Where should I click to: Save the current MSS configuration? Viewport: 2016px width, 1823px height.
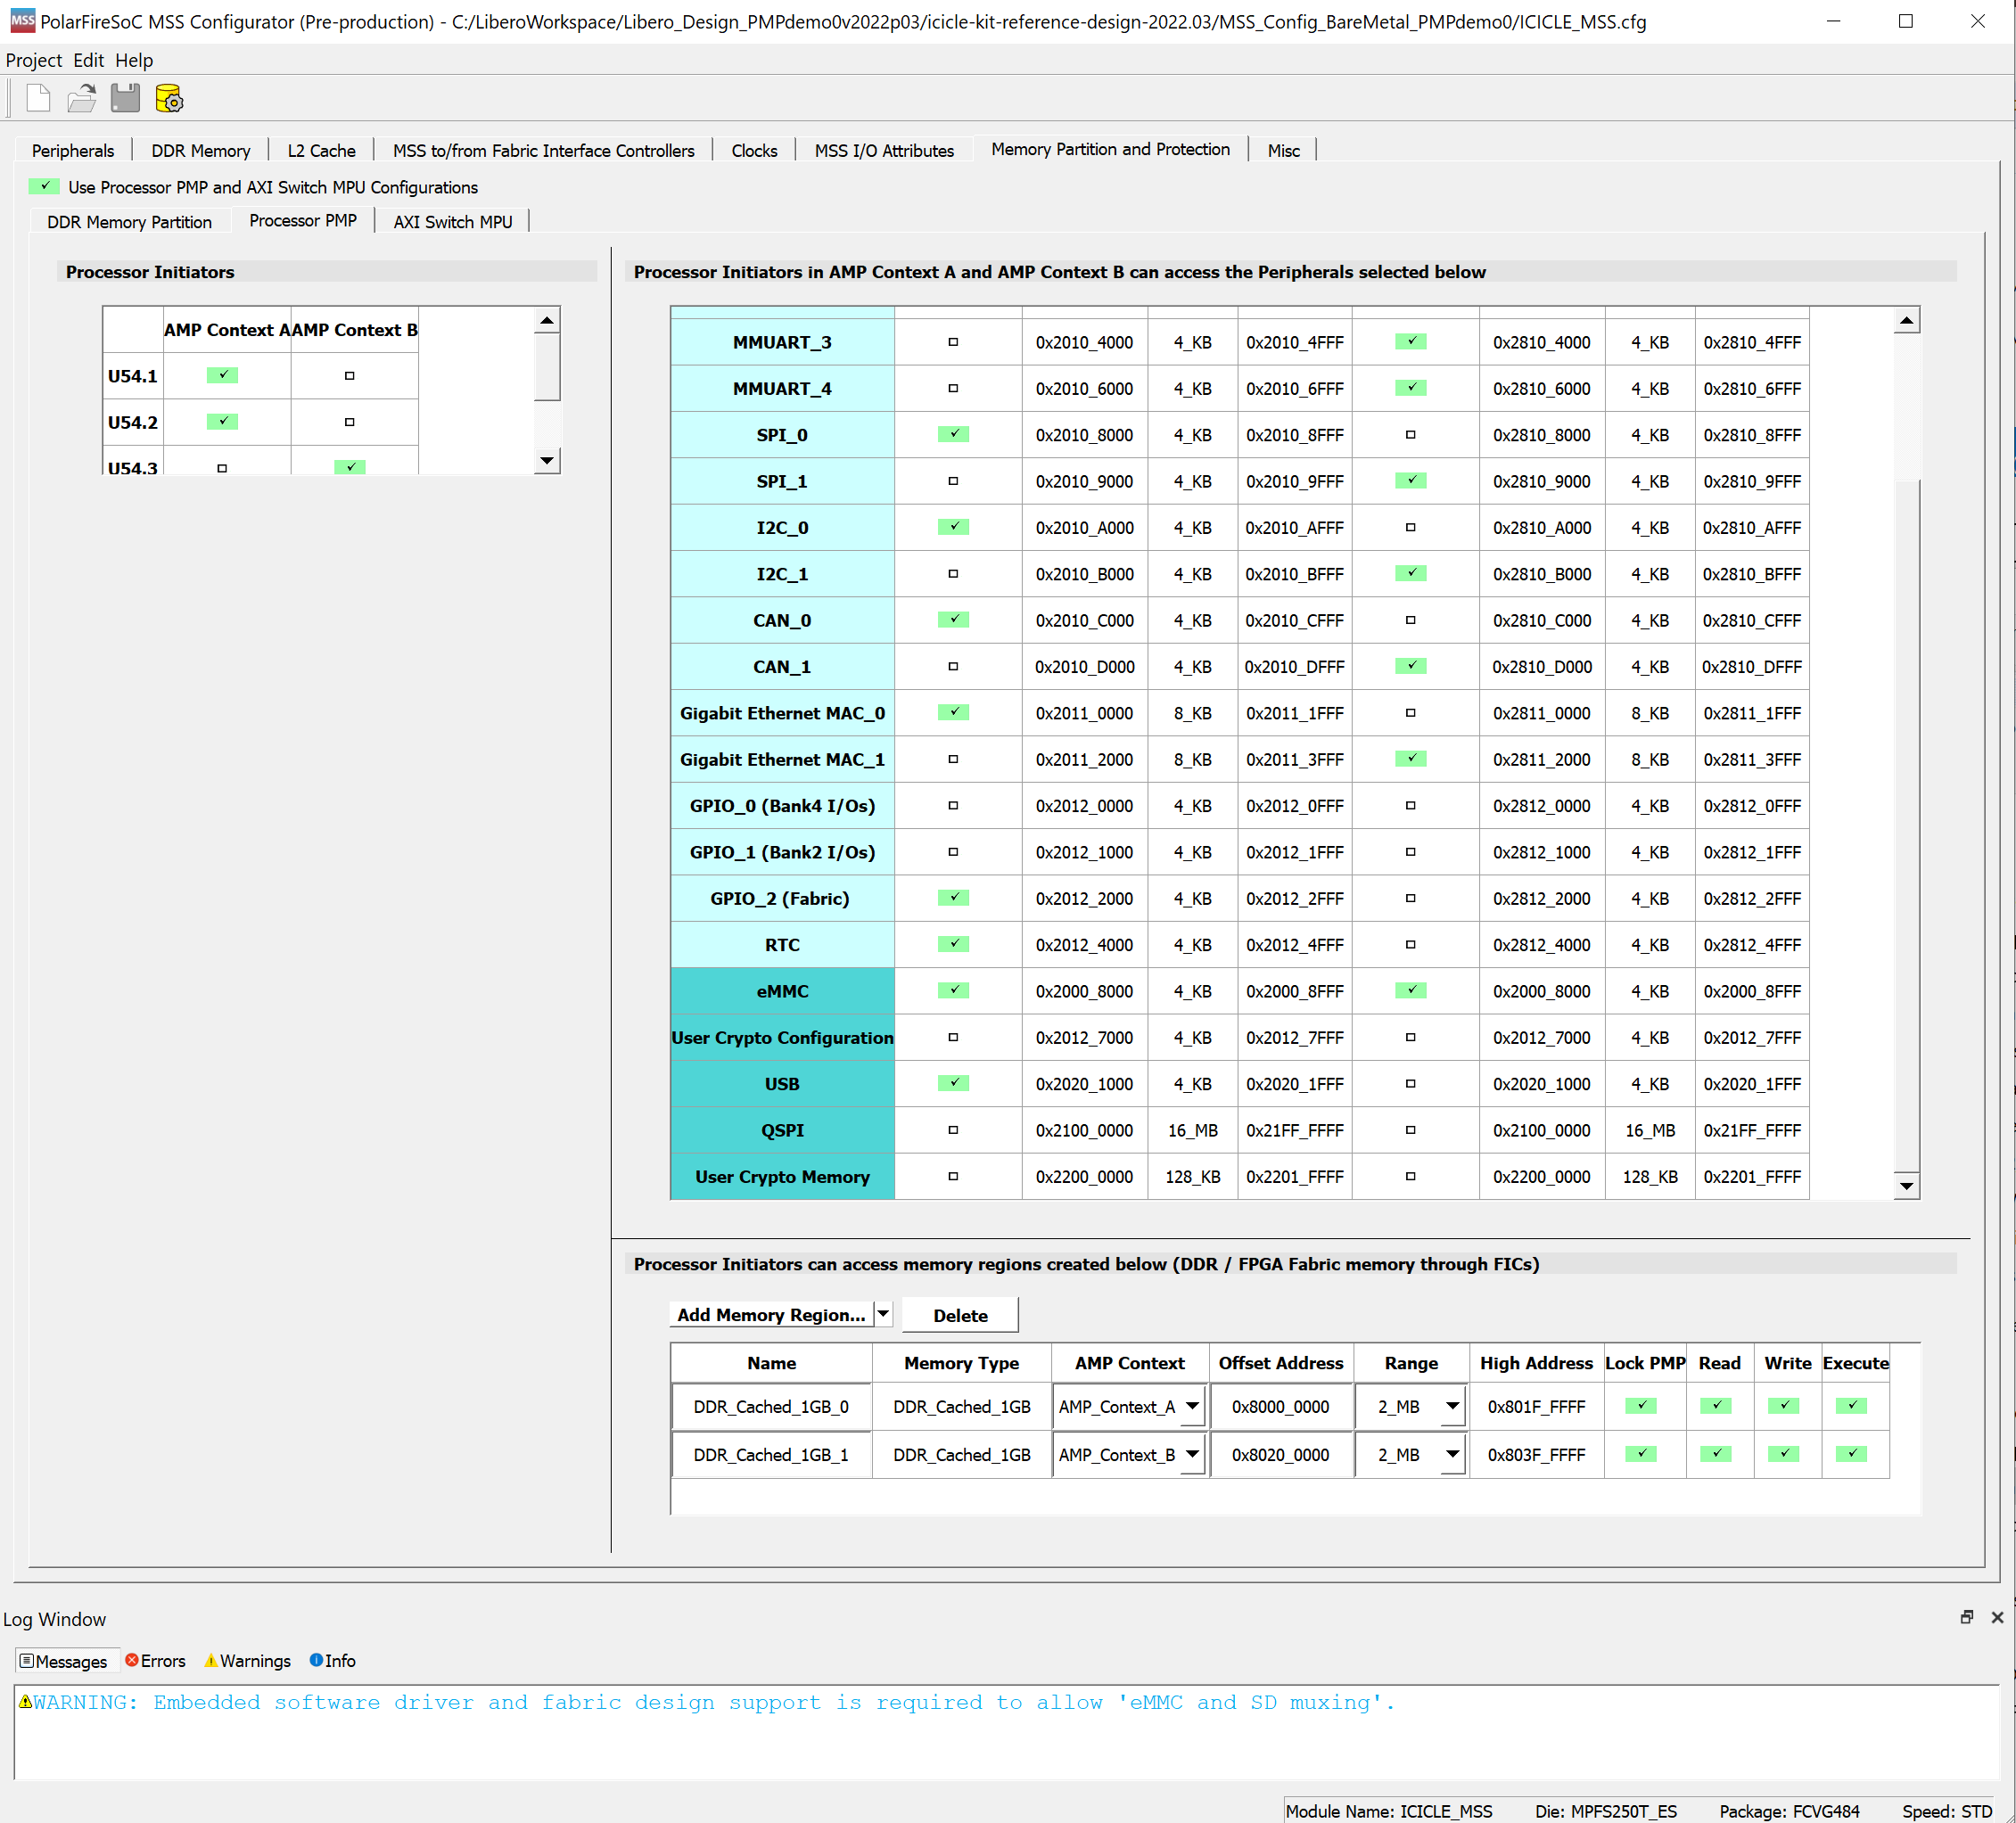coord(124,98)
